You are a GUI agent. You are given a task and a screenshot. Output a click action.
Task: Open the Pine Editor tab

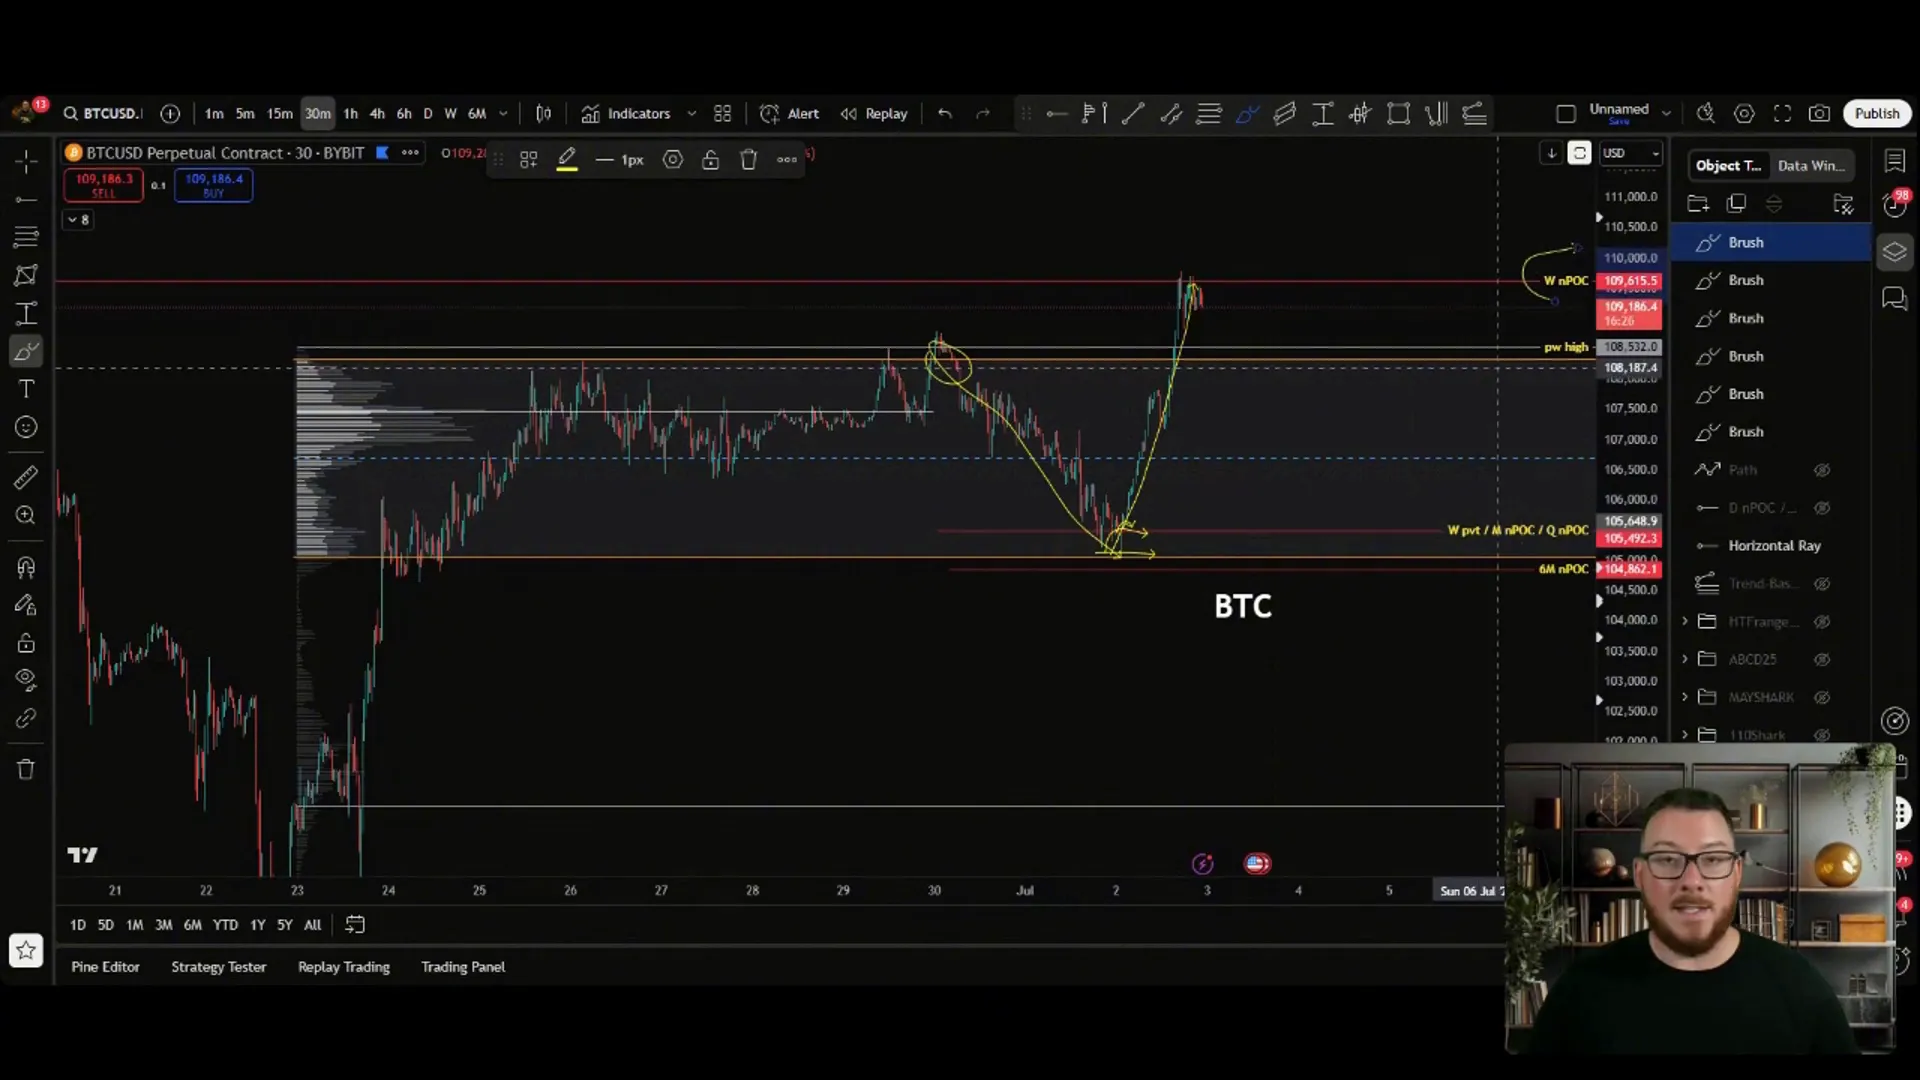pos(105,967)
